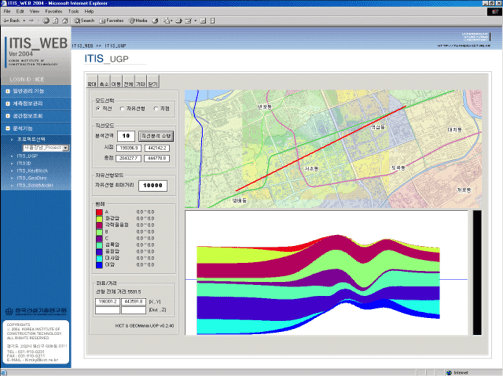
Task: Open ITIS_SolidModel link in sidebar
Action: click(x=35, y=185)
